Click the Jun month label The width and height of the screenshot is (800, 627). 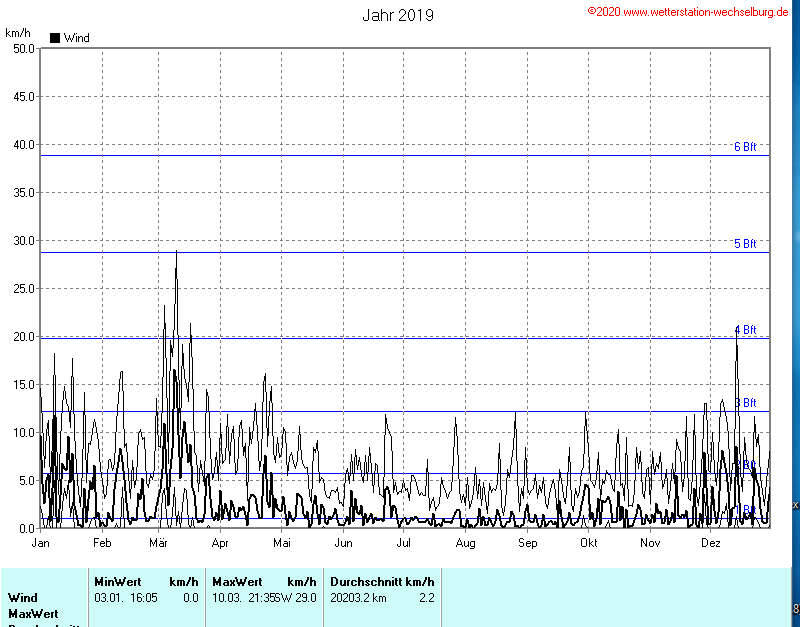click(x=343, y=543)
